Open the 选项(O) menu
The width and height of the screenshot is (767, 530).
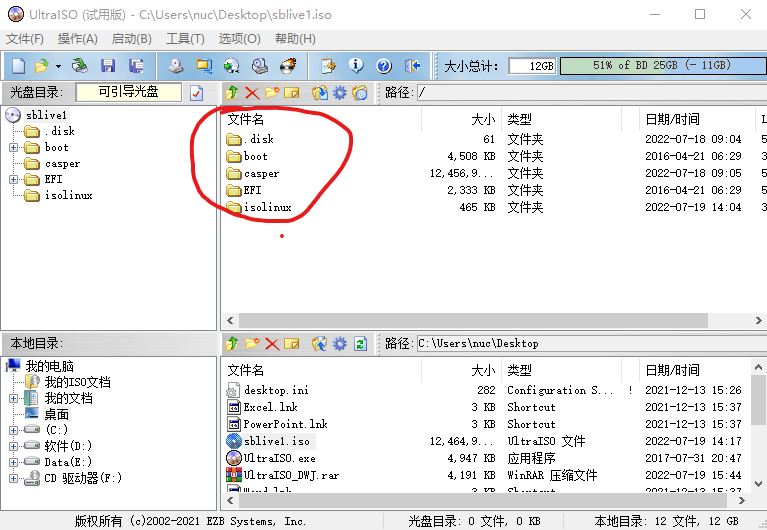(x=239, y=39)
